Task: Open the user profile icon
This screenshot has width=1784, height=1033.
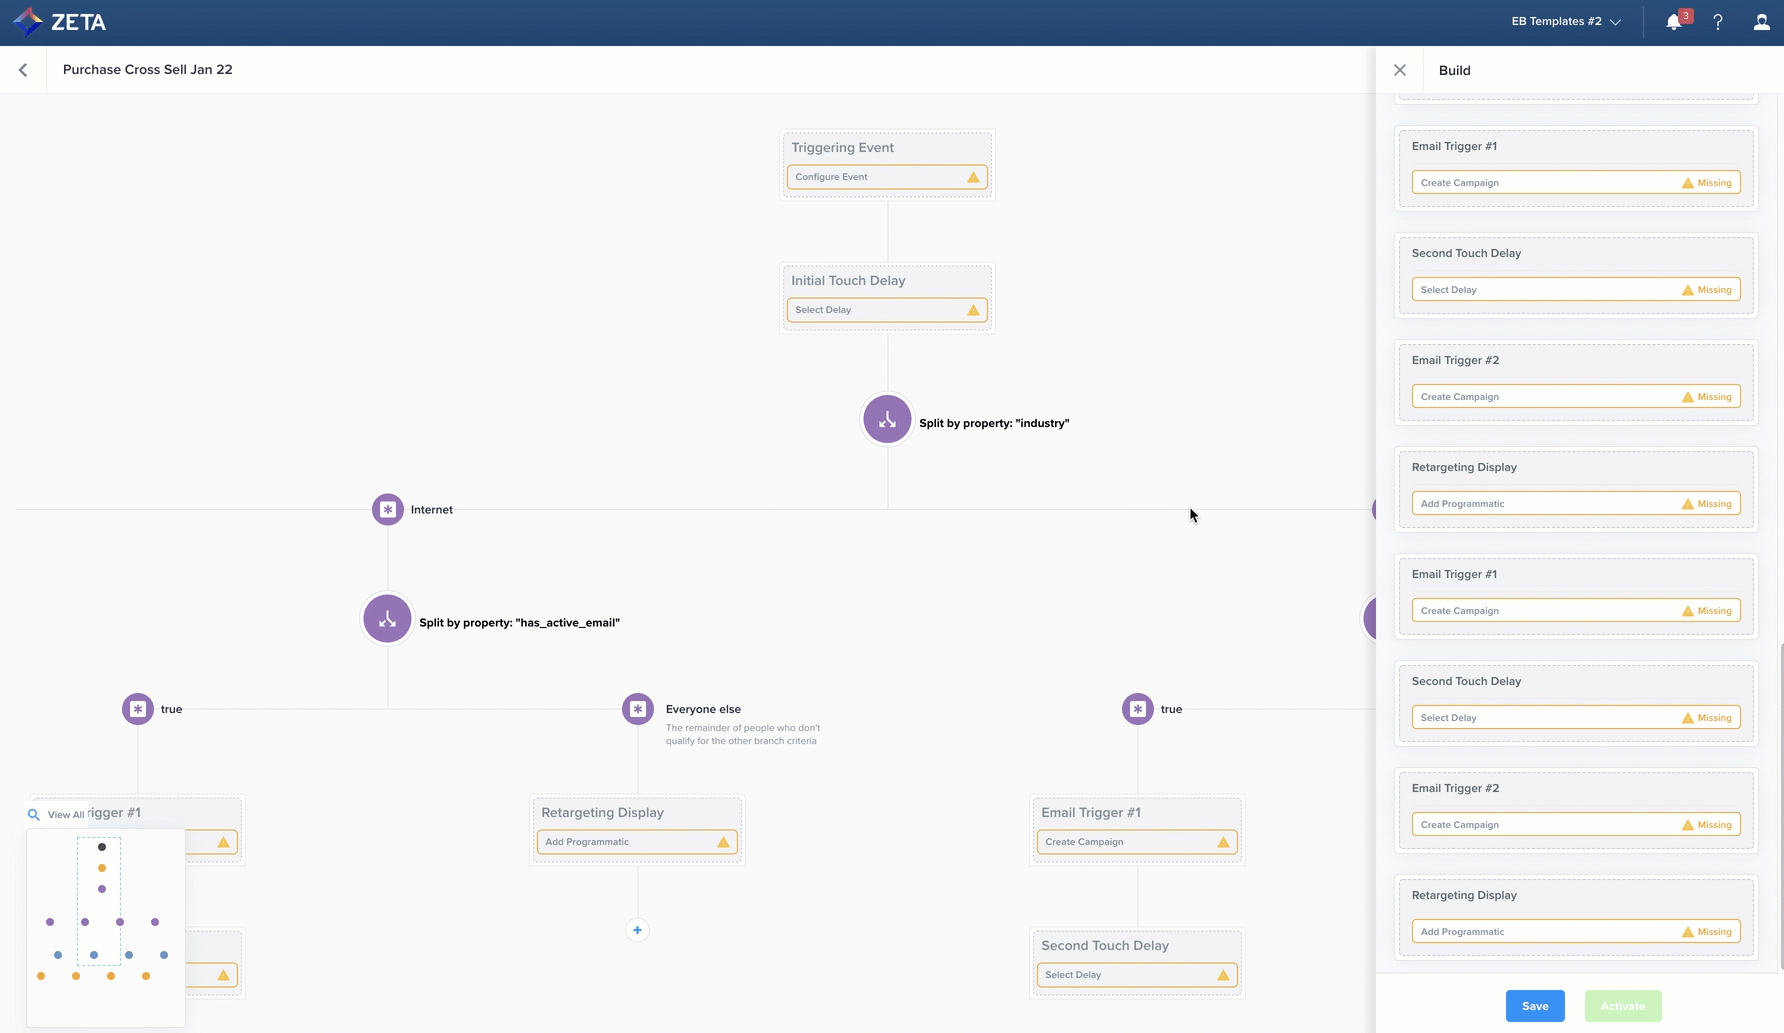Action: point(1761,22)
